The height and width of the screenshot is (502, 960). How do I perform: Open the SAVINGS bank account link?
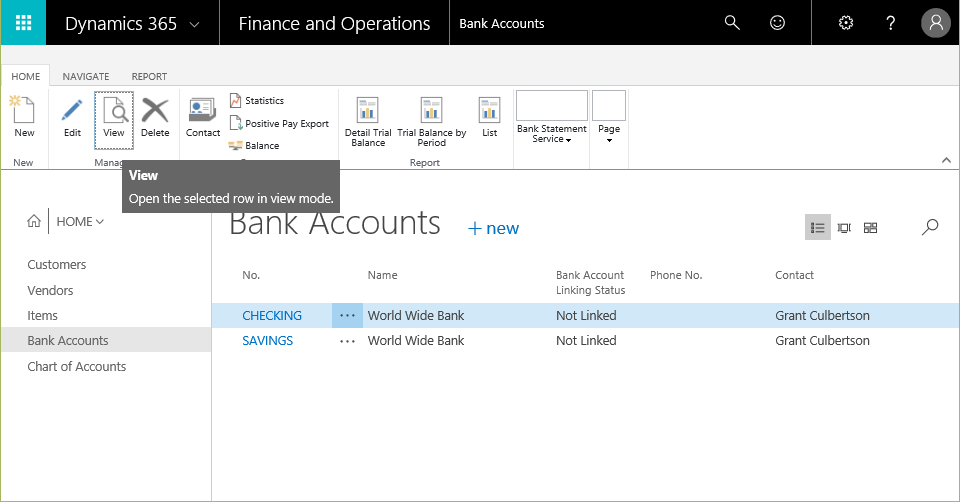click(268, 340)
